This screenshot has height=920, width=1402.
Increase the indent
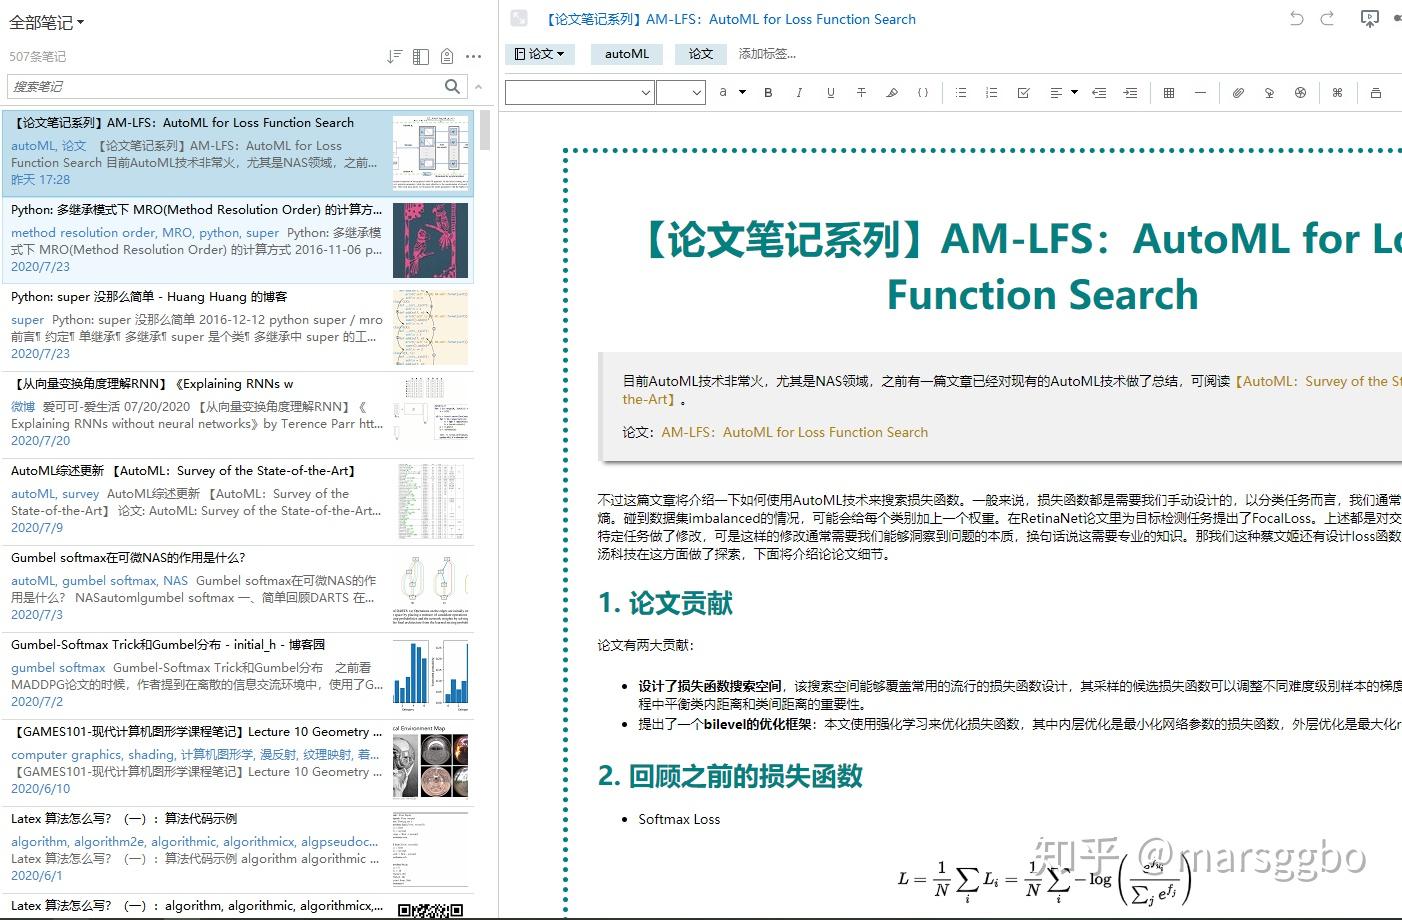click(1130, 93)
